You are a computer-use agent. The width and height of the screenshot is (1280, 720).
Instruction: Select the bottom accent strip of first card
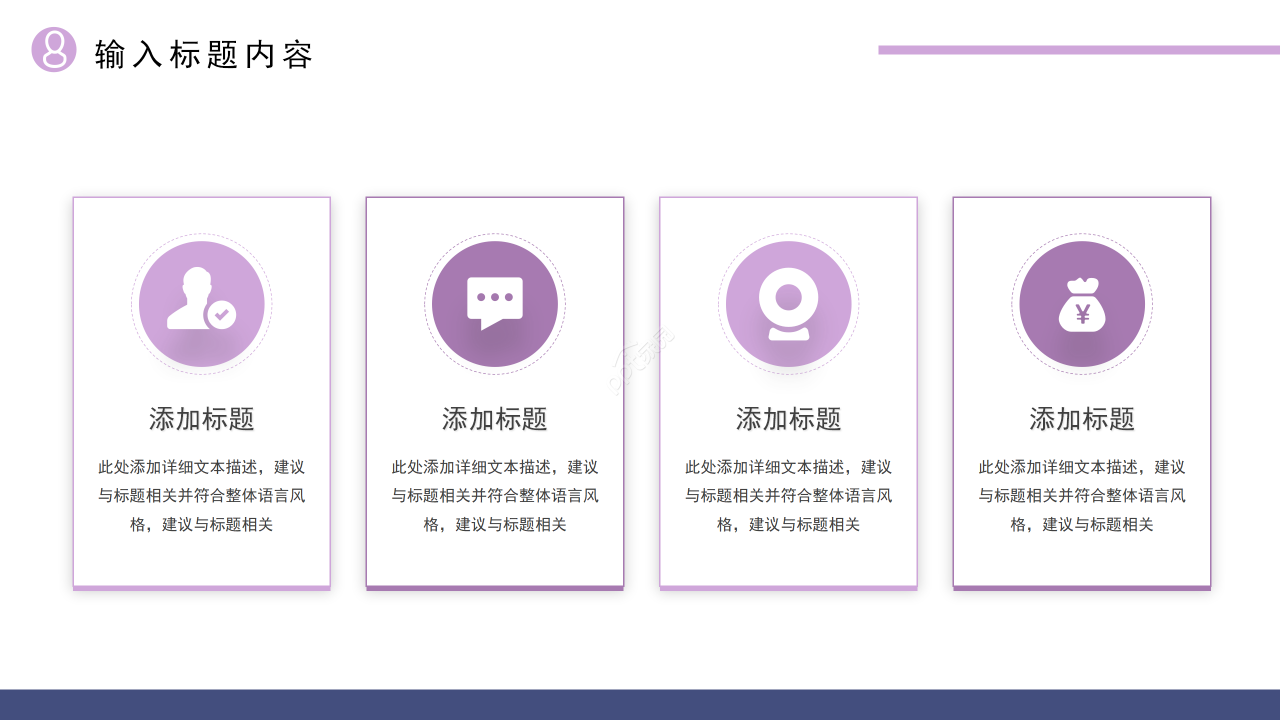point(202,588)
